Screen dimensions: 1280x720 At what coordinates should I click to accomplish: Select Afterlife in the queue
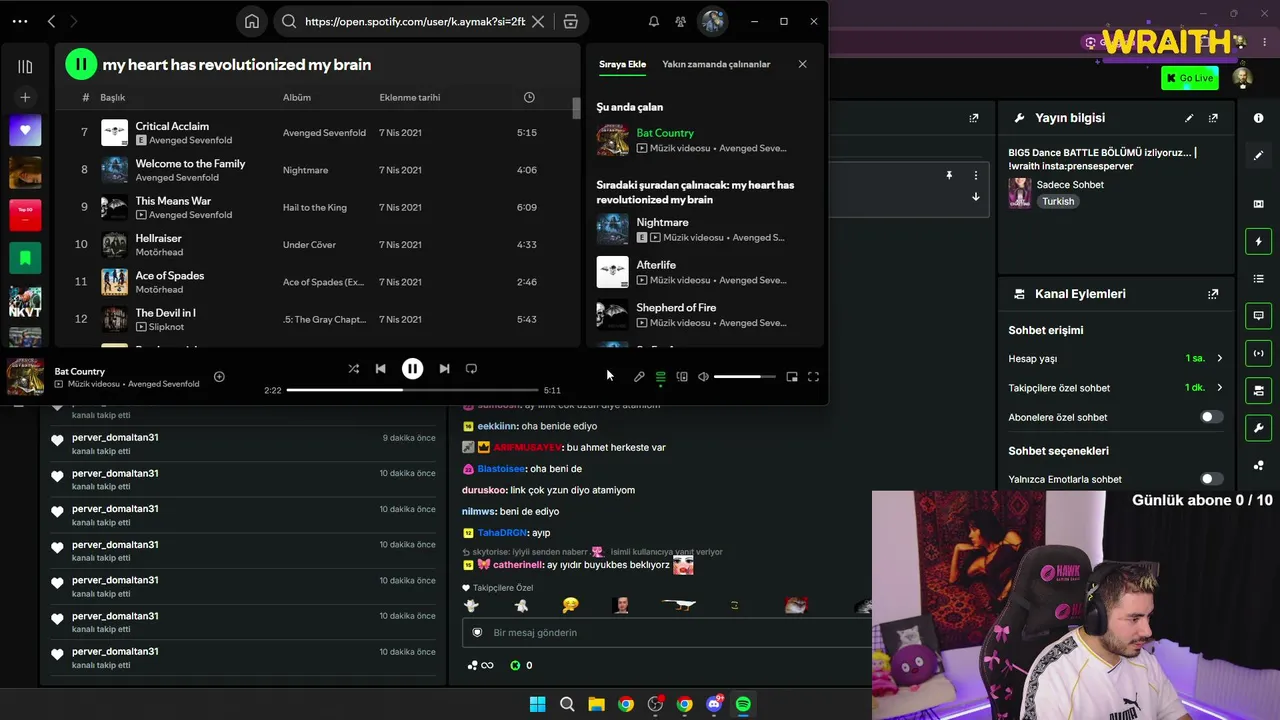click(x=704, y=272)
